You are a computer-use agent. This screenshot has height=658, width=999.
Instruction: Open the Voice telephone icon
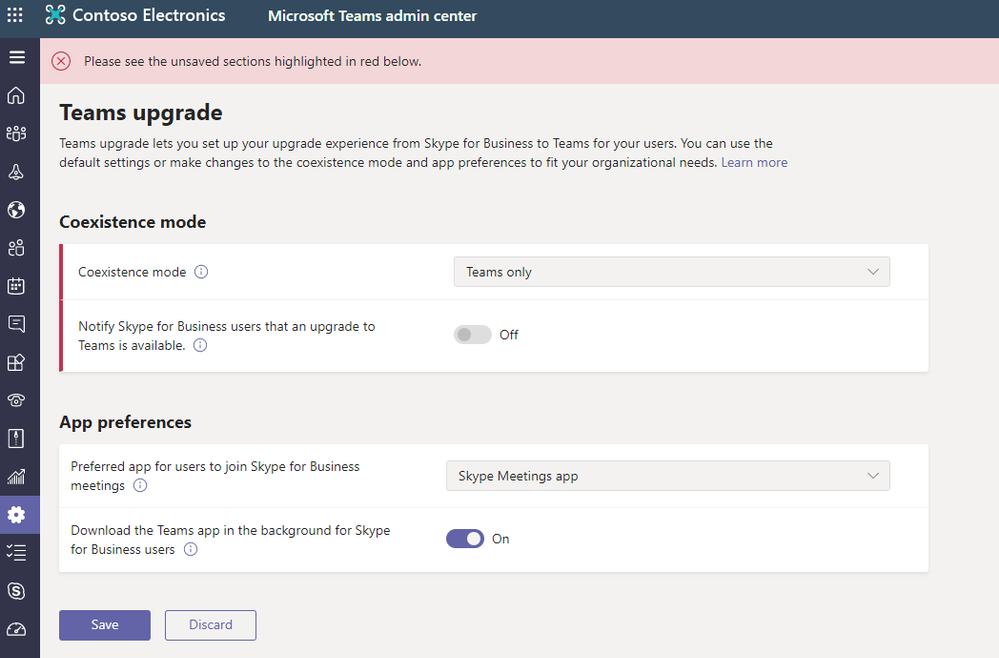[17, 400]
